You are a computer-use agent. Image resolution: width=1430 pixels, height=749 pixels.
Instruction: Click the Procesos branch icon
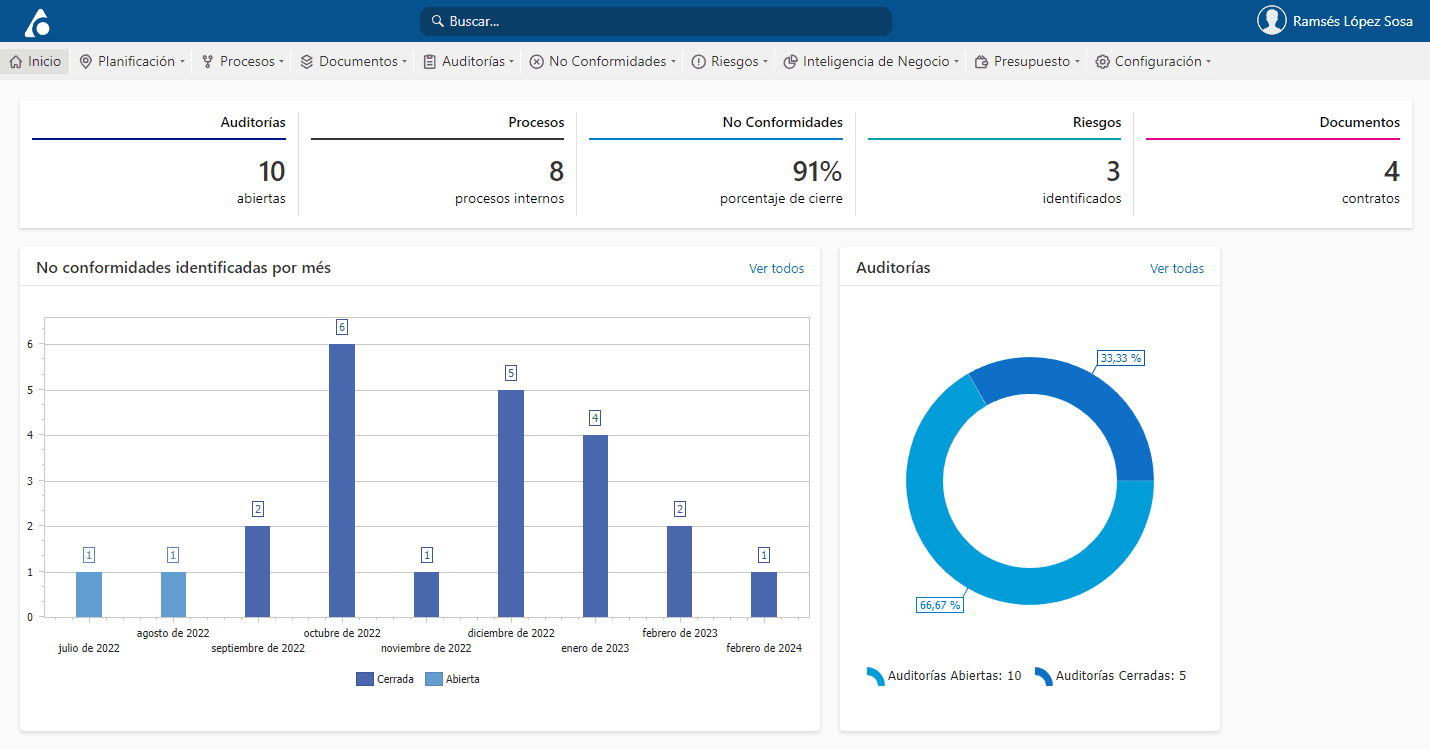208,62
